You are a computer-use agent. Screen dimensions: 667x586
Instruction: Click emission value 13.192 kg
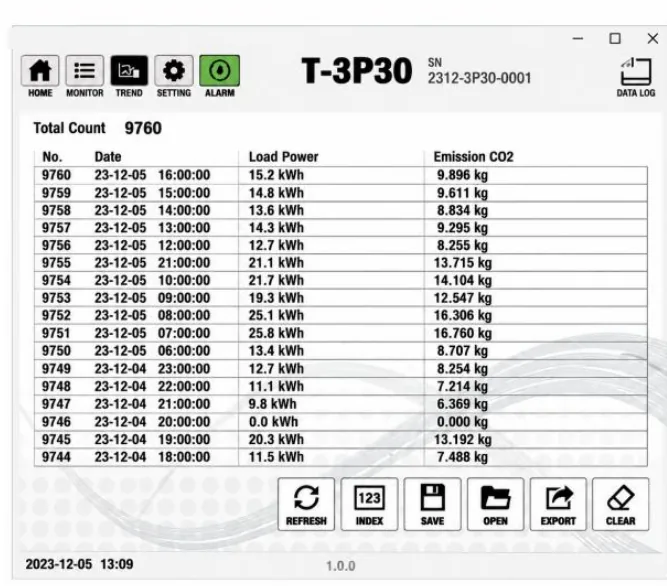click(463, 439)
